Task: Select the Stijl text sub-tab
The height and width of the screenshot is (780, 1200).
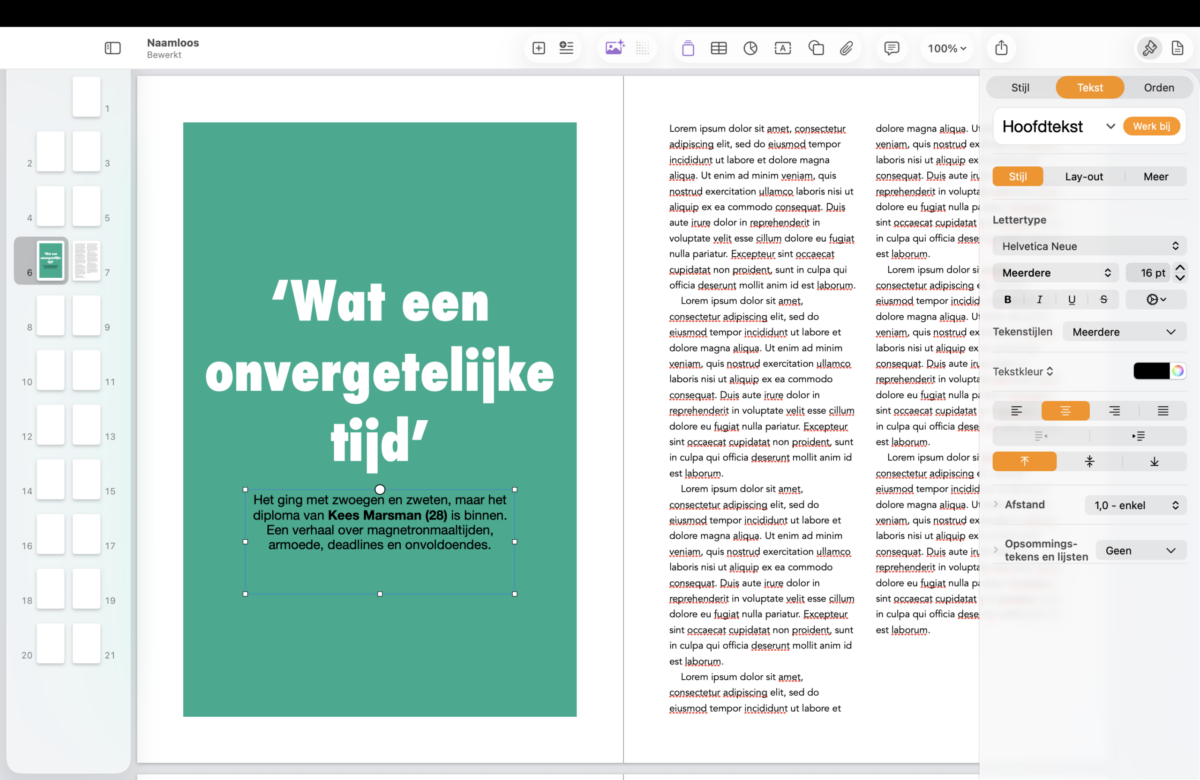Action: click(1018, 176)
